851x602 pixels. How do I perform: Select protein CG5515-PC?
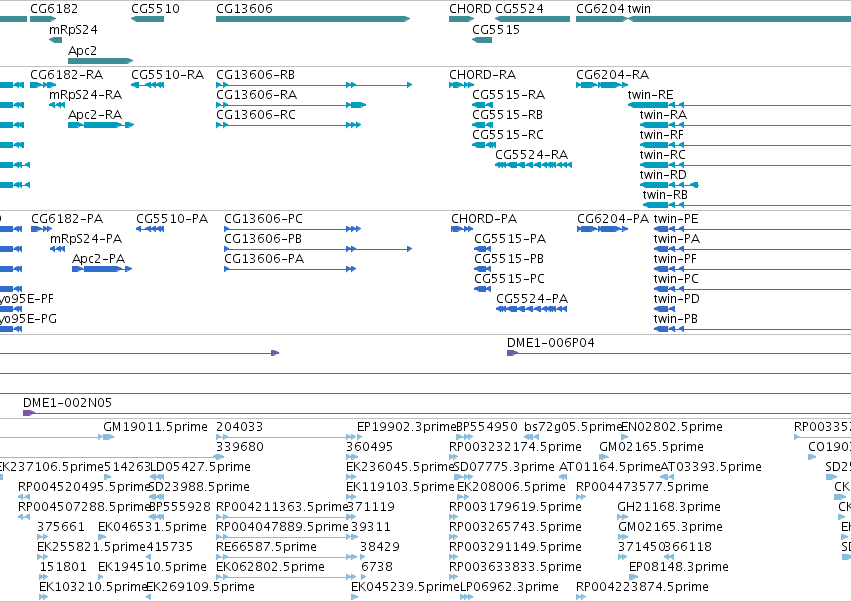[x=510, y=280]
